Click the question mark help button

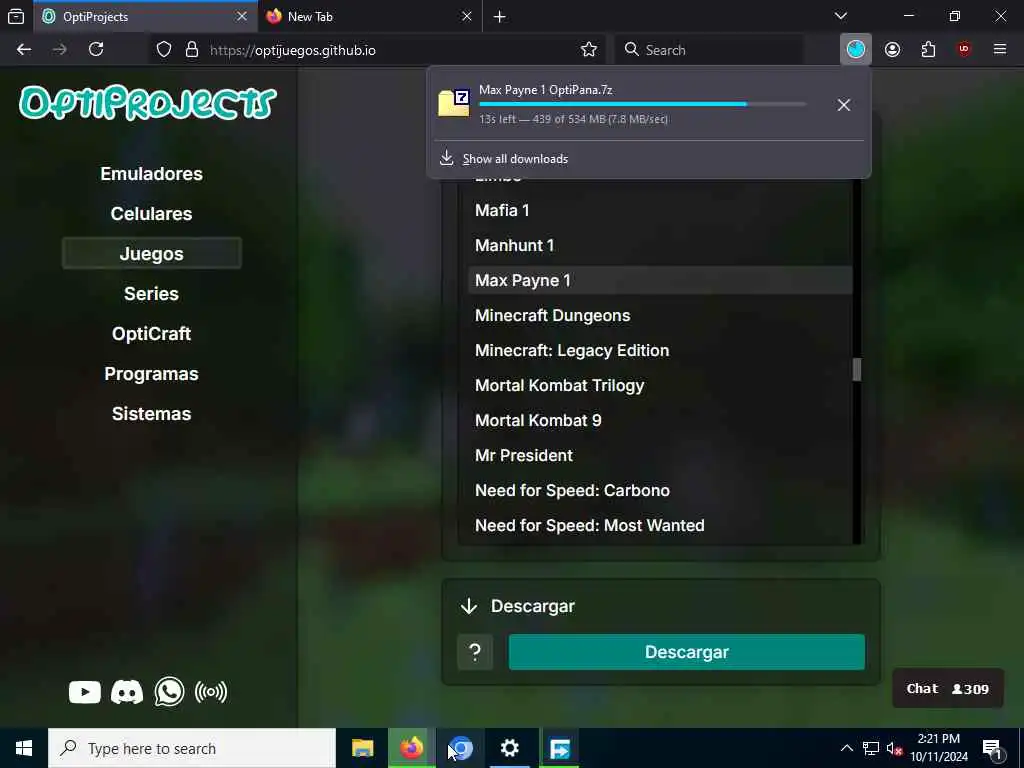pyautogui.click(x=475, y=652)
